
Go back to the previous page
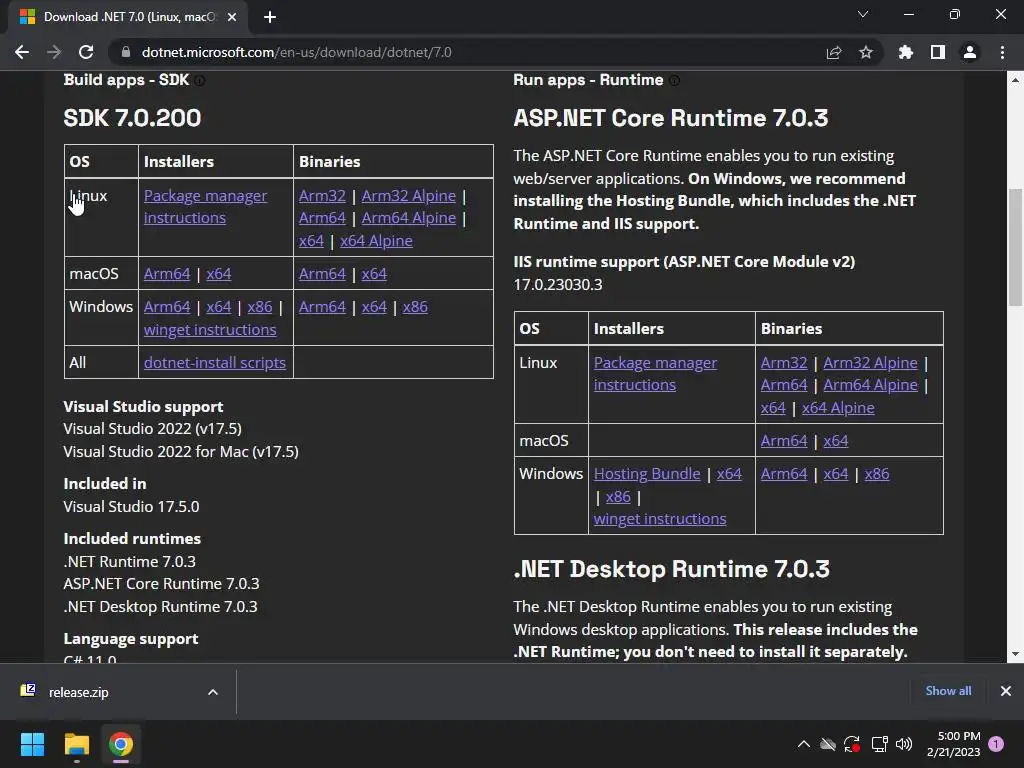pyautogui.click(x=22, y=52)
